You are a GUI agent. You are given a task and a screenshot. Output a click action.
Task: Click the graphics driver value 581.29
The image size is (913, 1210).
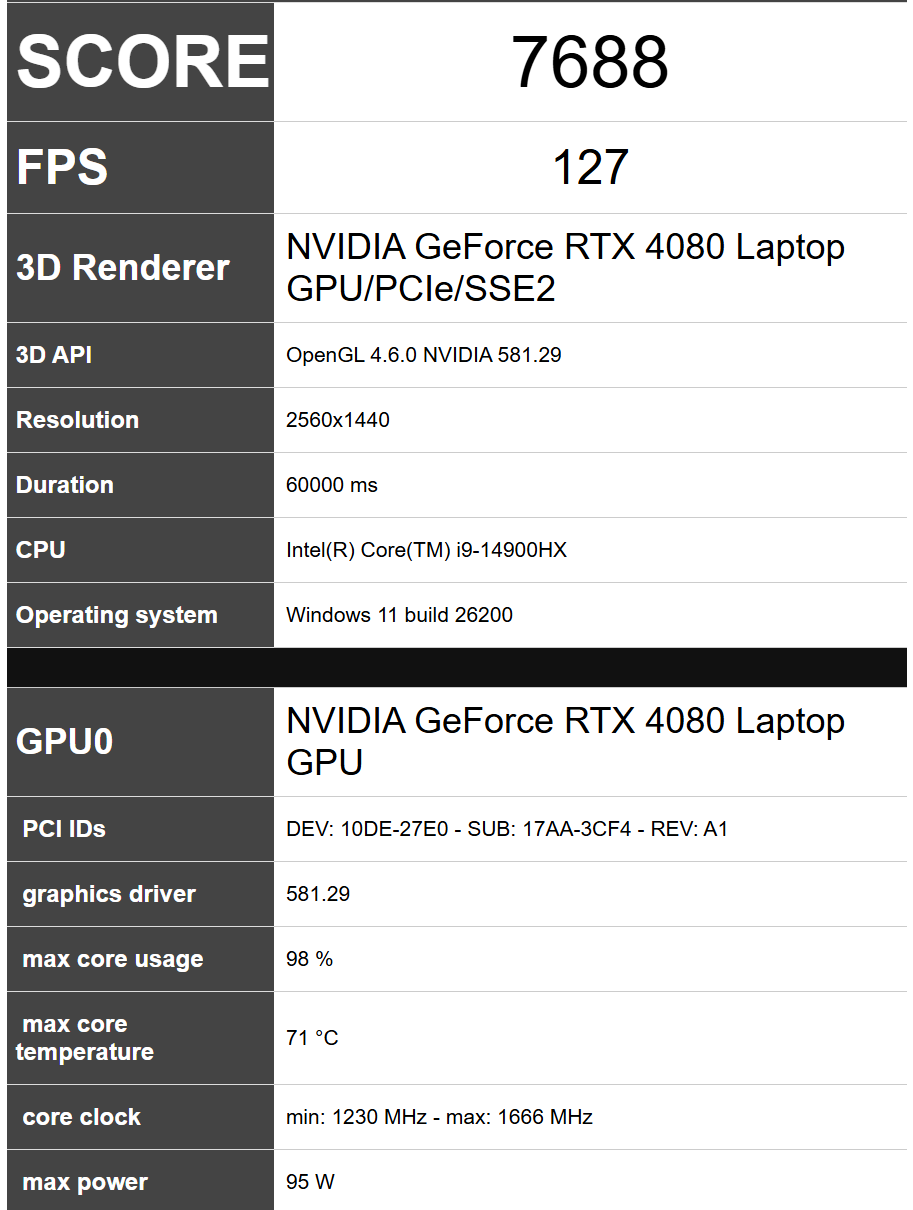318,894
